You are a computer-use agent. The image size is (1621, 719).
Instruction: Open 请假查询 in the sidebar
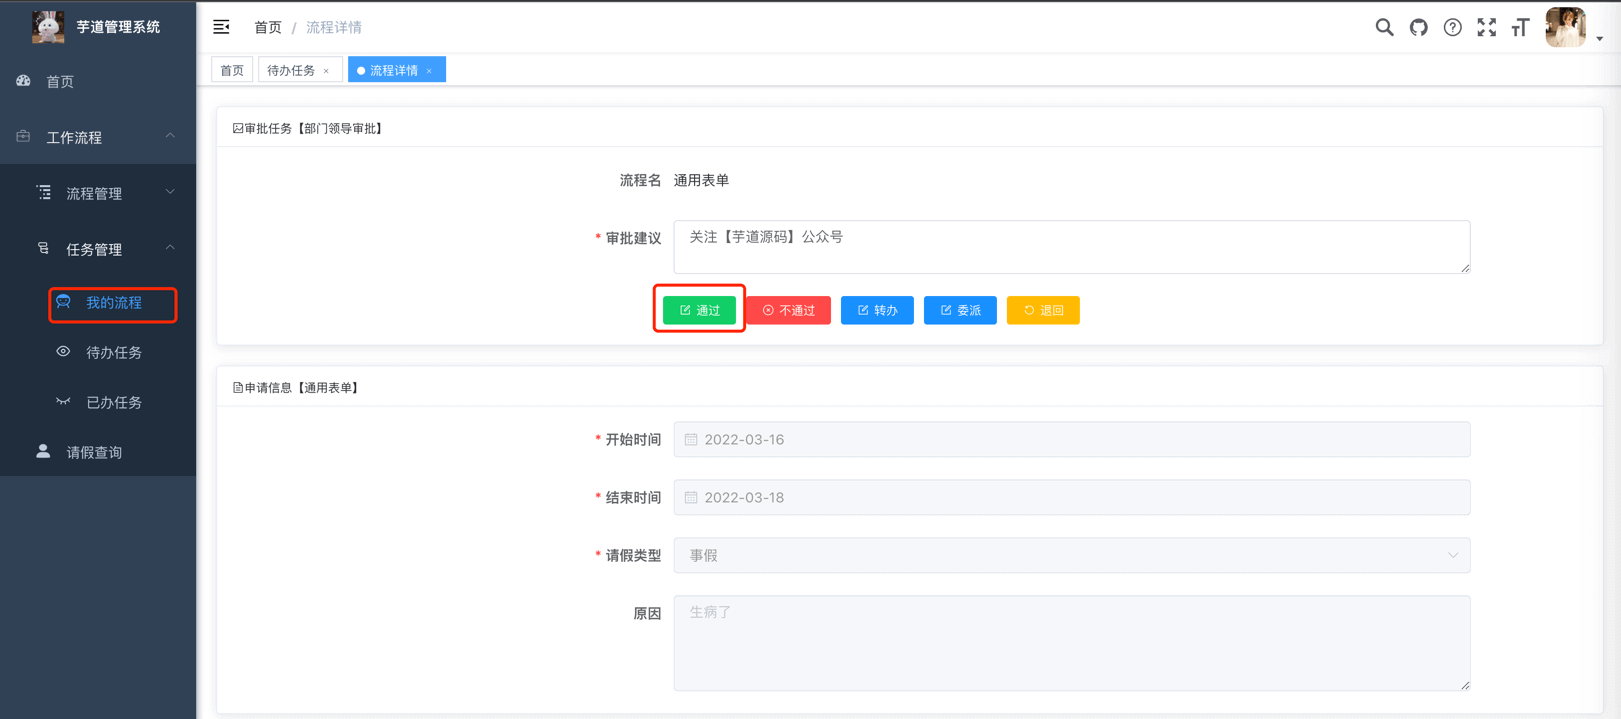coord(94,452)
